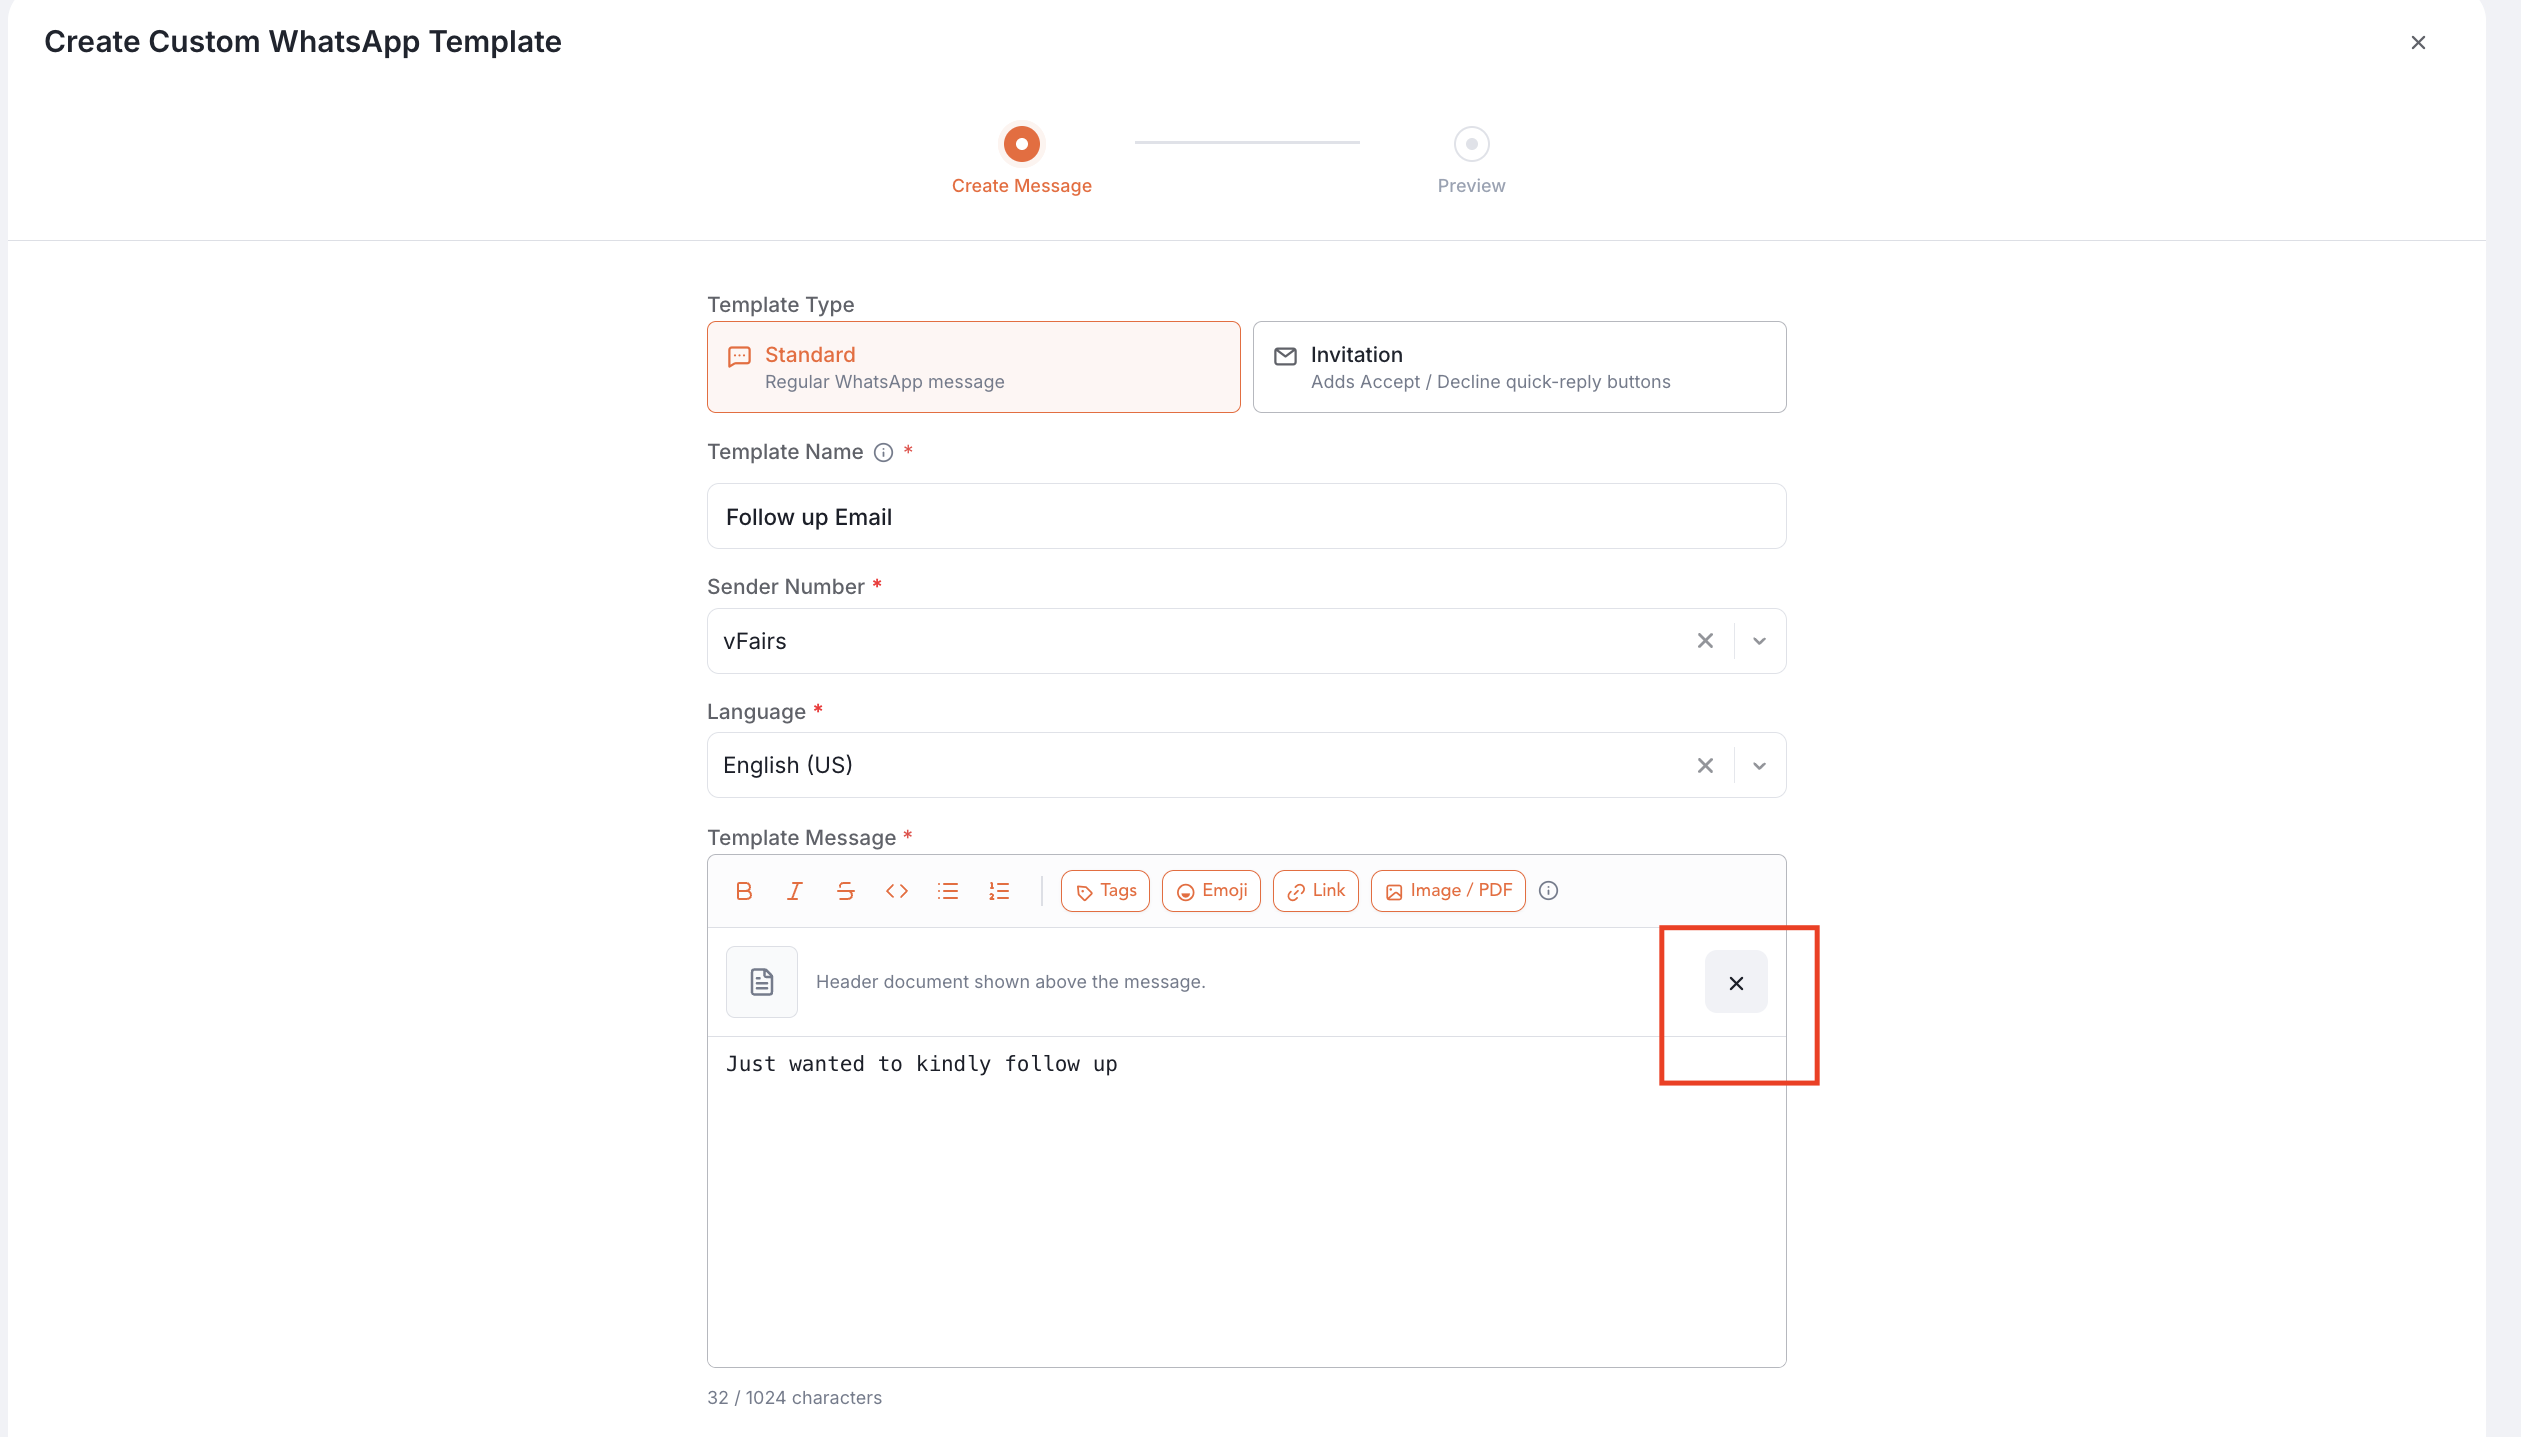Insert numbered list icon

pyautogui.click(x=999, y=891)
